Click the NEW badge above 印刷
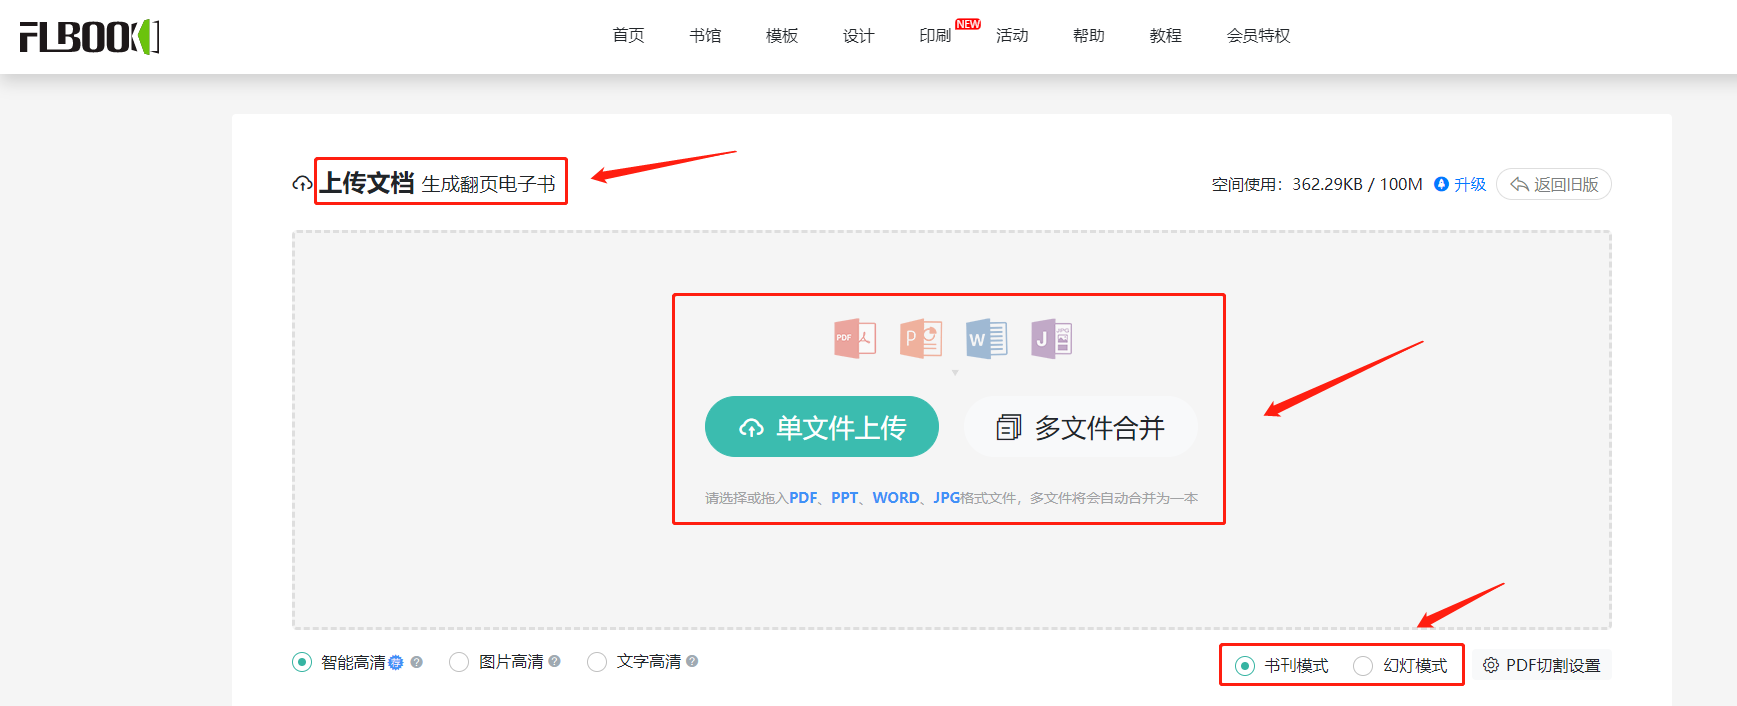 click(968, 24)
